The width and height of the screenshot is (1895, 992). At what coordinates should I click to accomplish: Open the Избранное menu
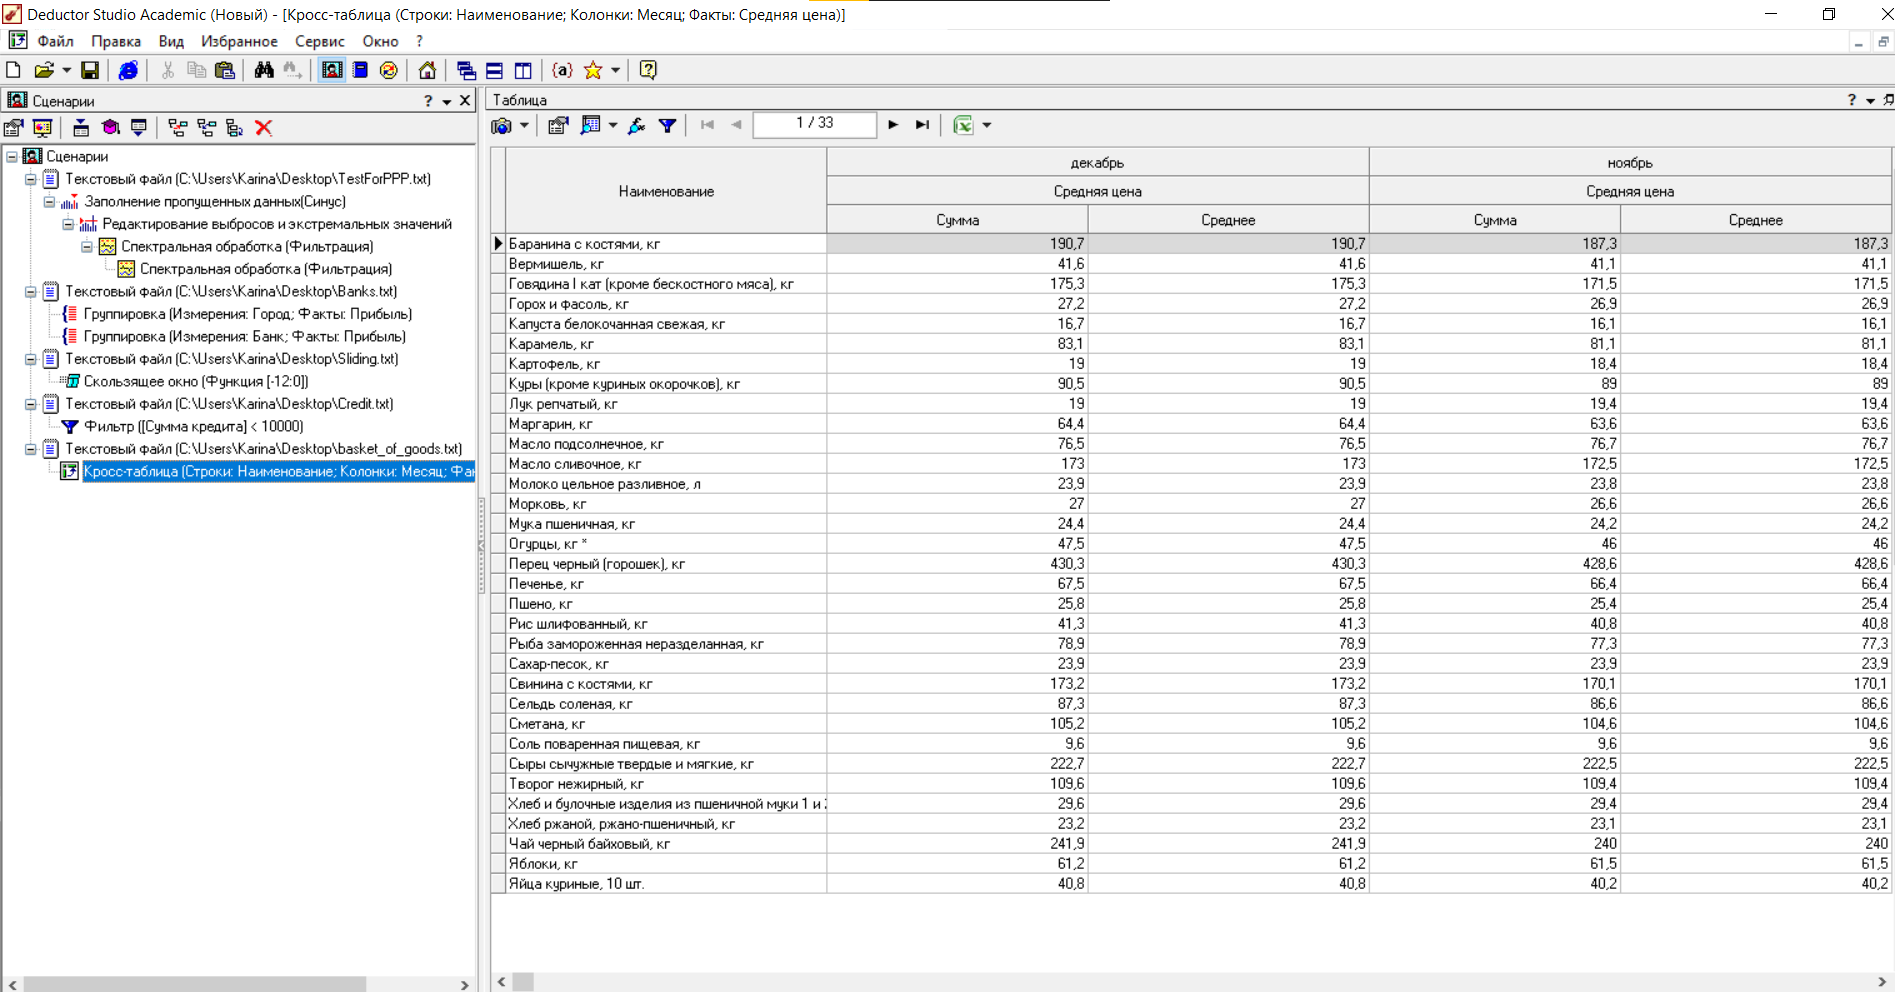[x=239, y=41]
